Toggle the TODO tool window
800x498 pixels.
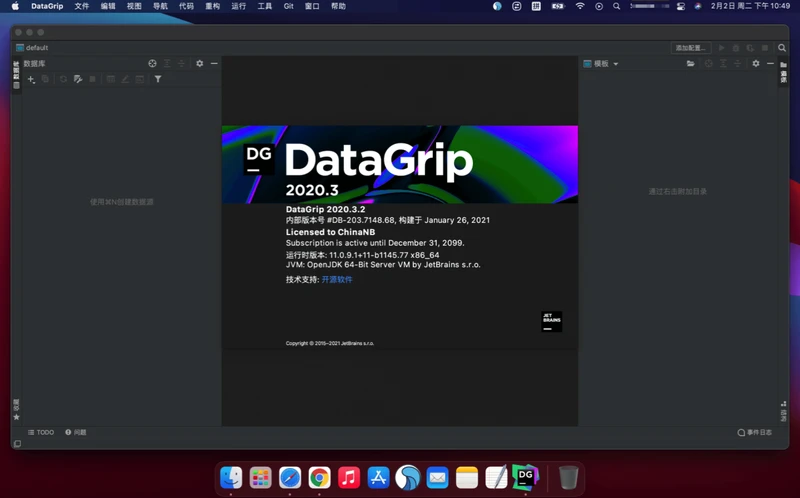point(41,432)
